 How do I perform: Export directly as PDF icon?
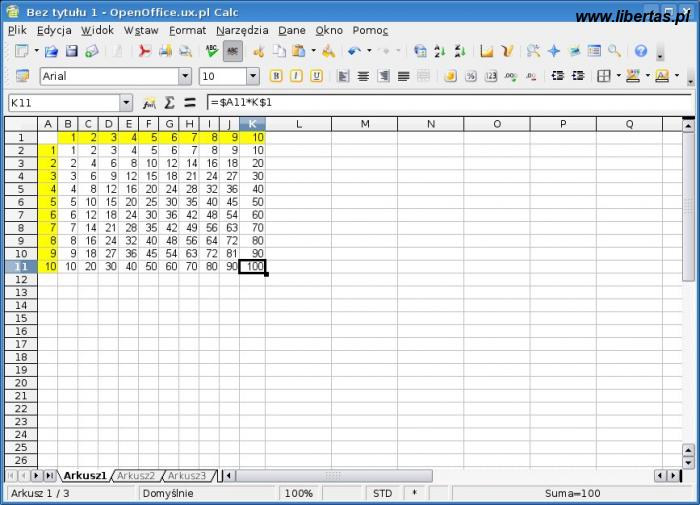144,51
